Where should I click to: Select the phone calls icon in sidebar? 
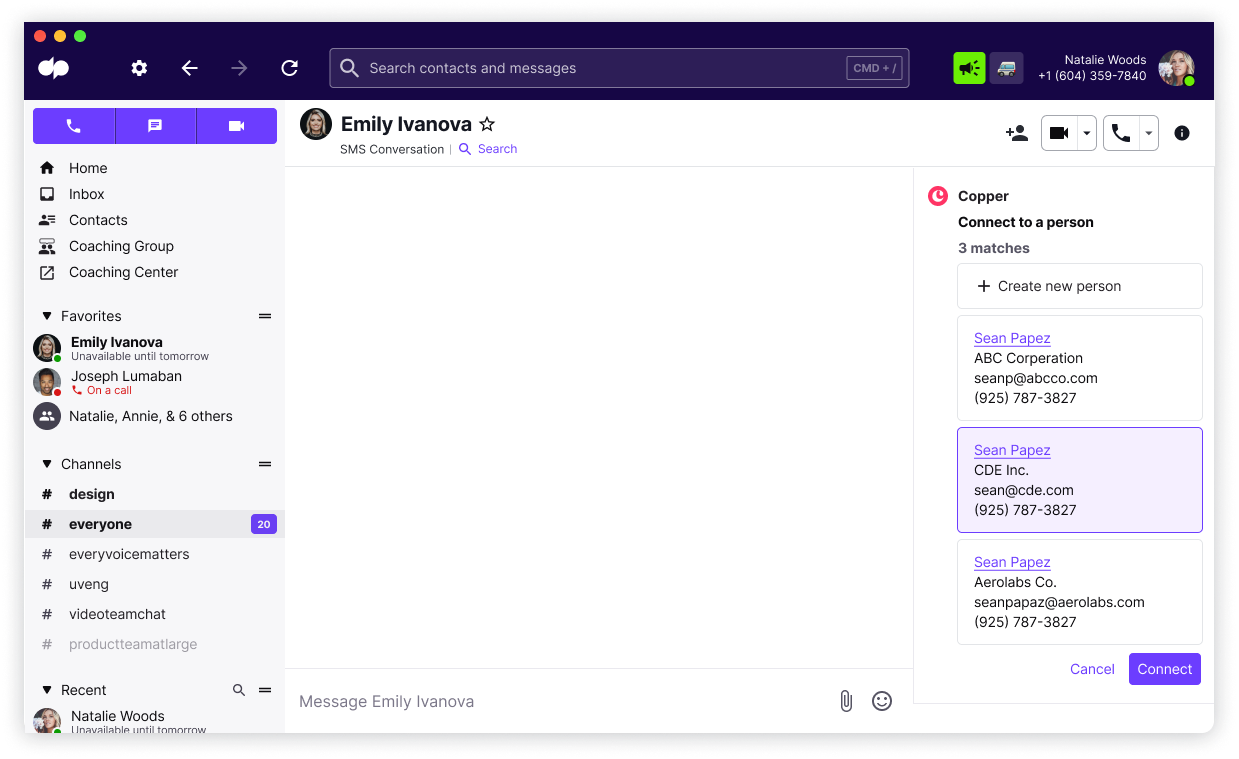coord(73,125)
